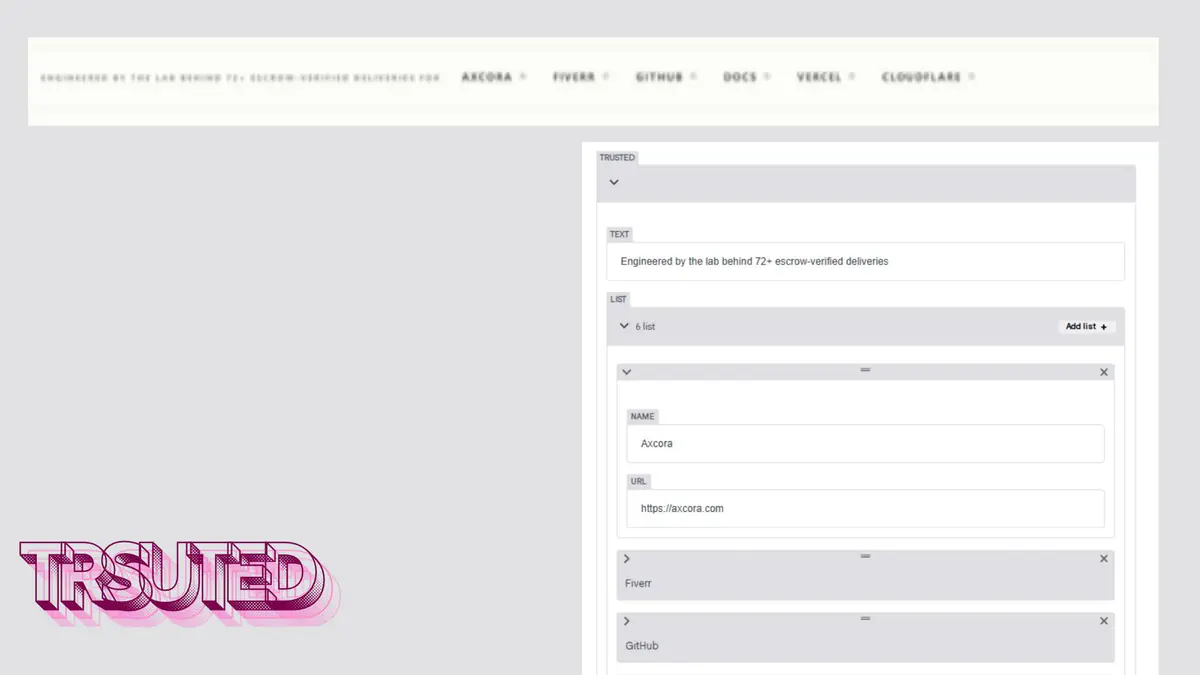
Task: Expand the GitHub list item chevron
Action: 627,621
